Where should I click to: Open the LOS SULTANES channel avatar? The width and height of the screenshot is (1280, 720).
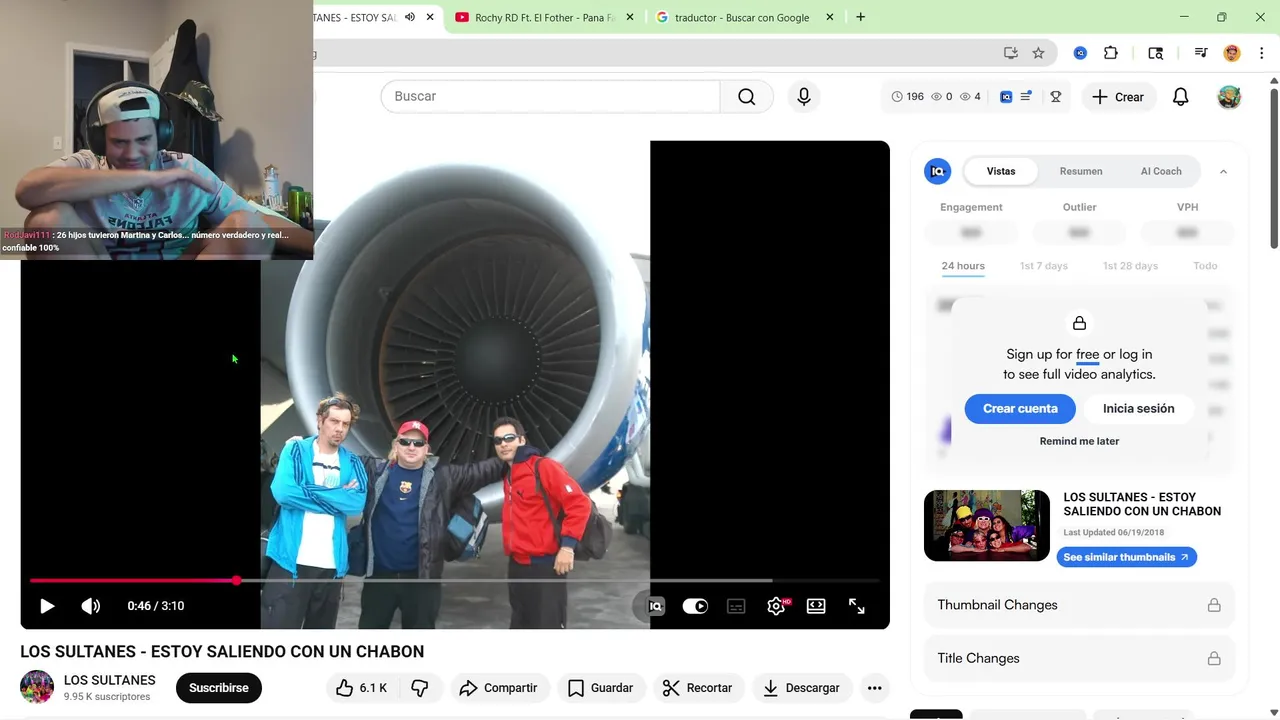tap(37, 687)
